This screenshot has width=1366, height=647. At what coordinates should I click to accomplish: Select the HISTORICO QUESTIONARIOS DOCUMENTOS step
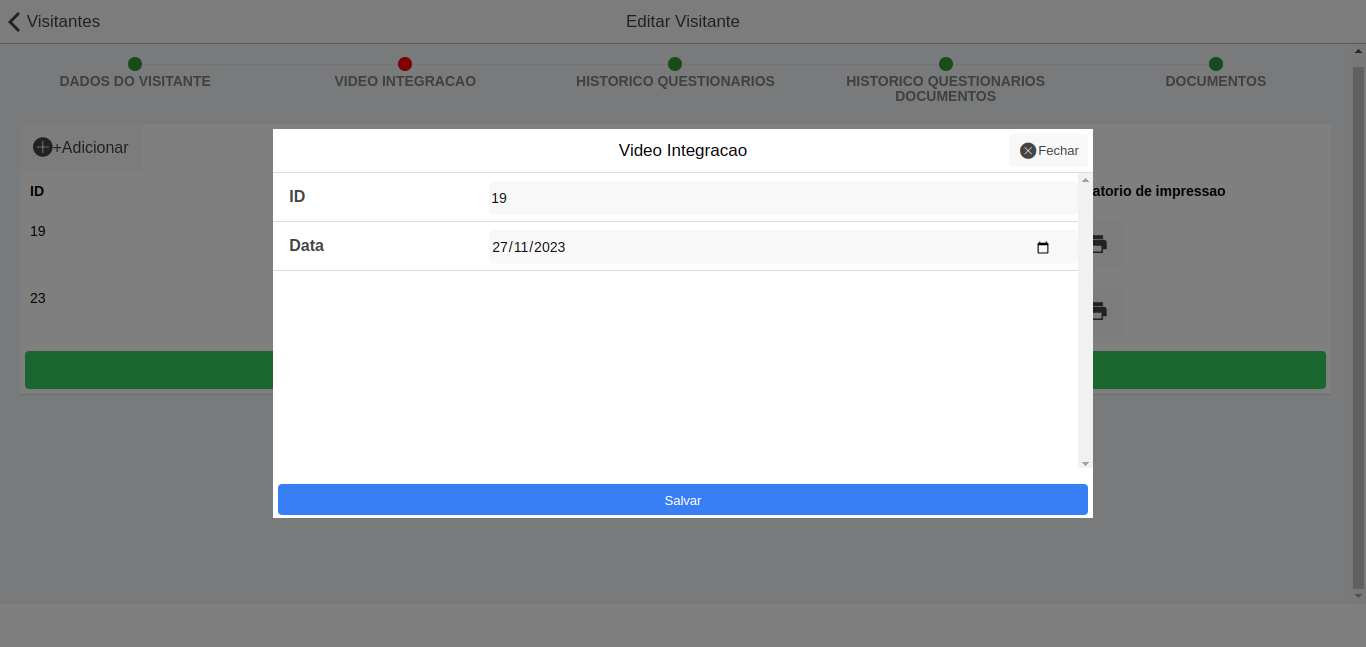coord(944,88)
